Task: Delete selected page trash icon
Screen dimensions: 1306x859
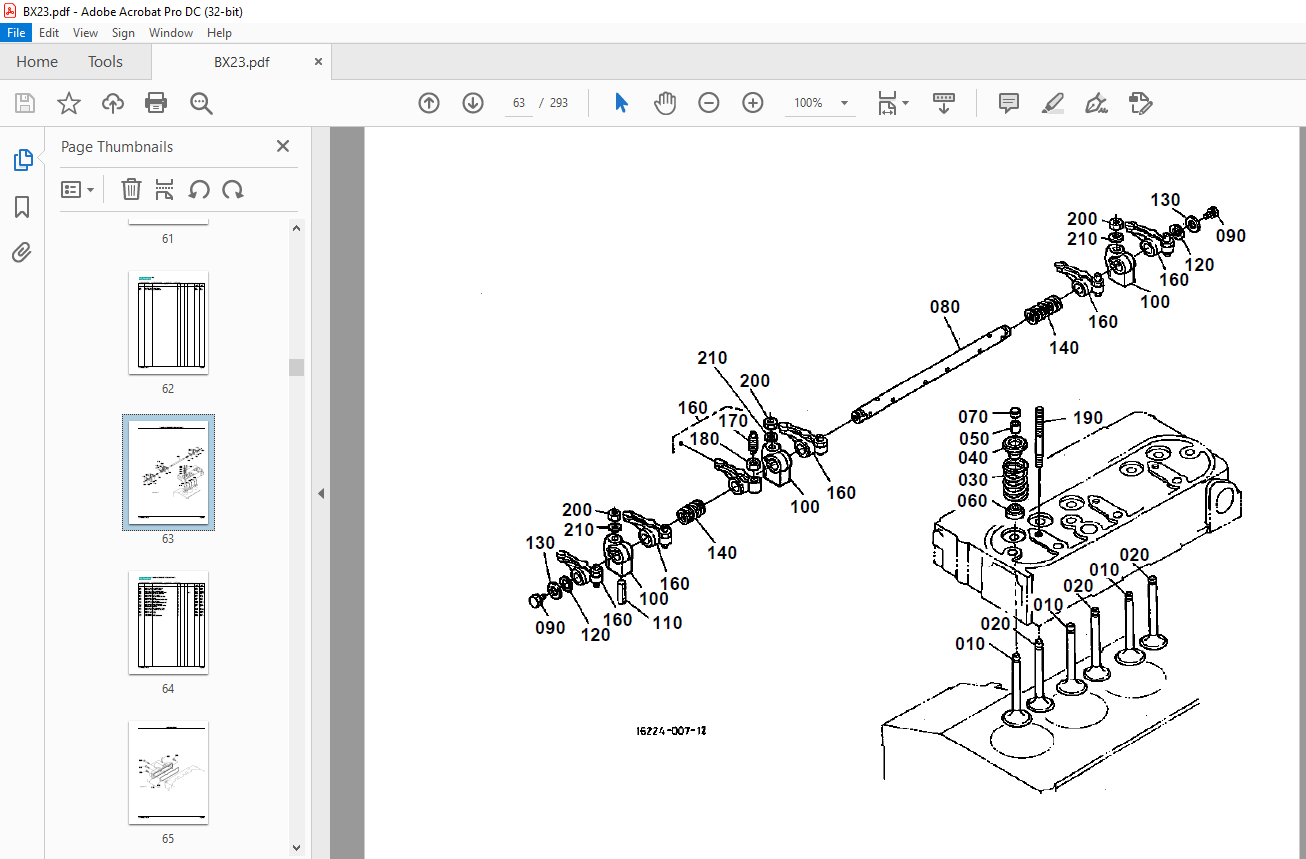Action: pos(131,189)
